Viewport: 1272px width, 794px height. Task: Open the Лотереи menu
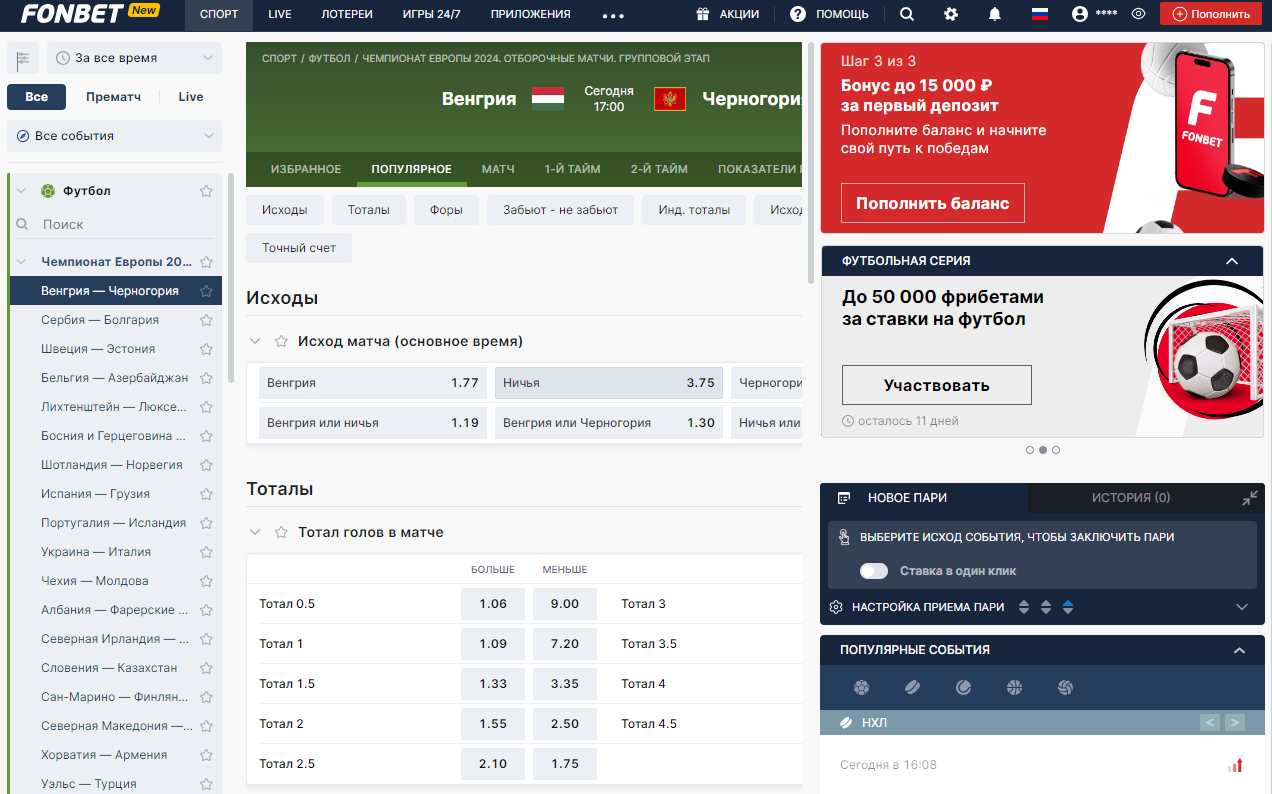[347, 14]
